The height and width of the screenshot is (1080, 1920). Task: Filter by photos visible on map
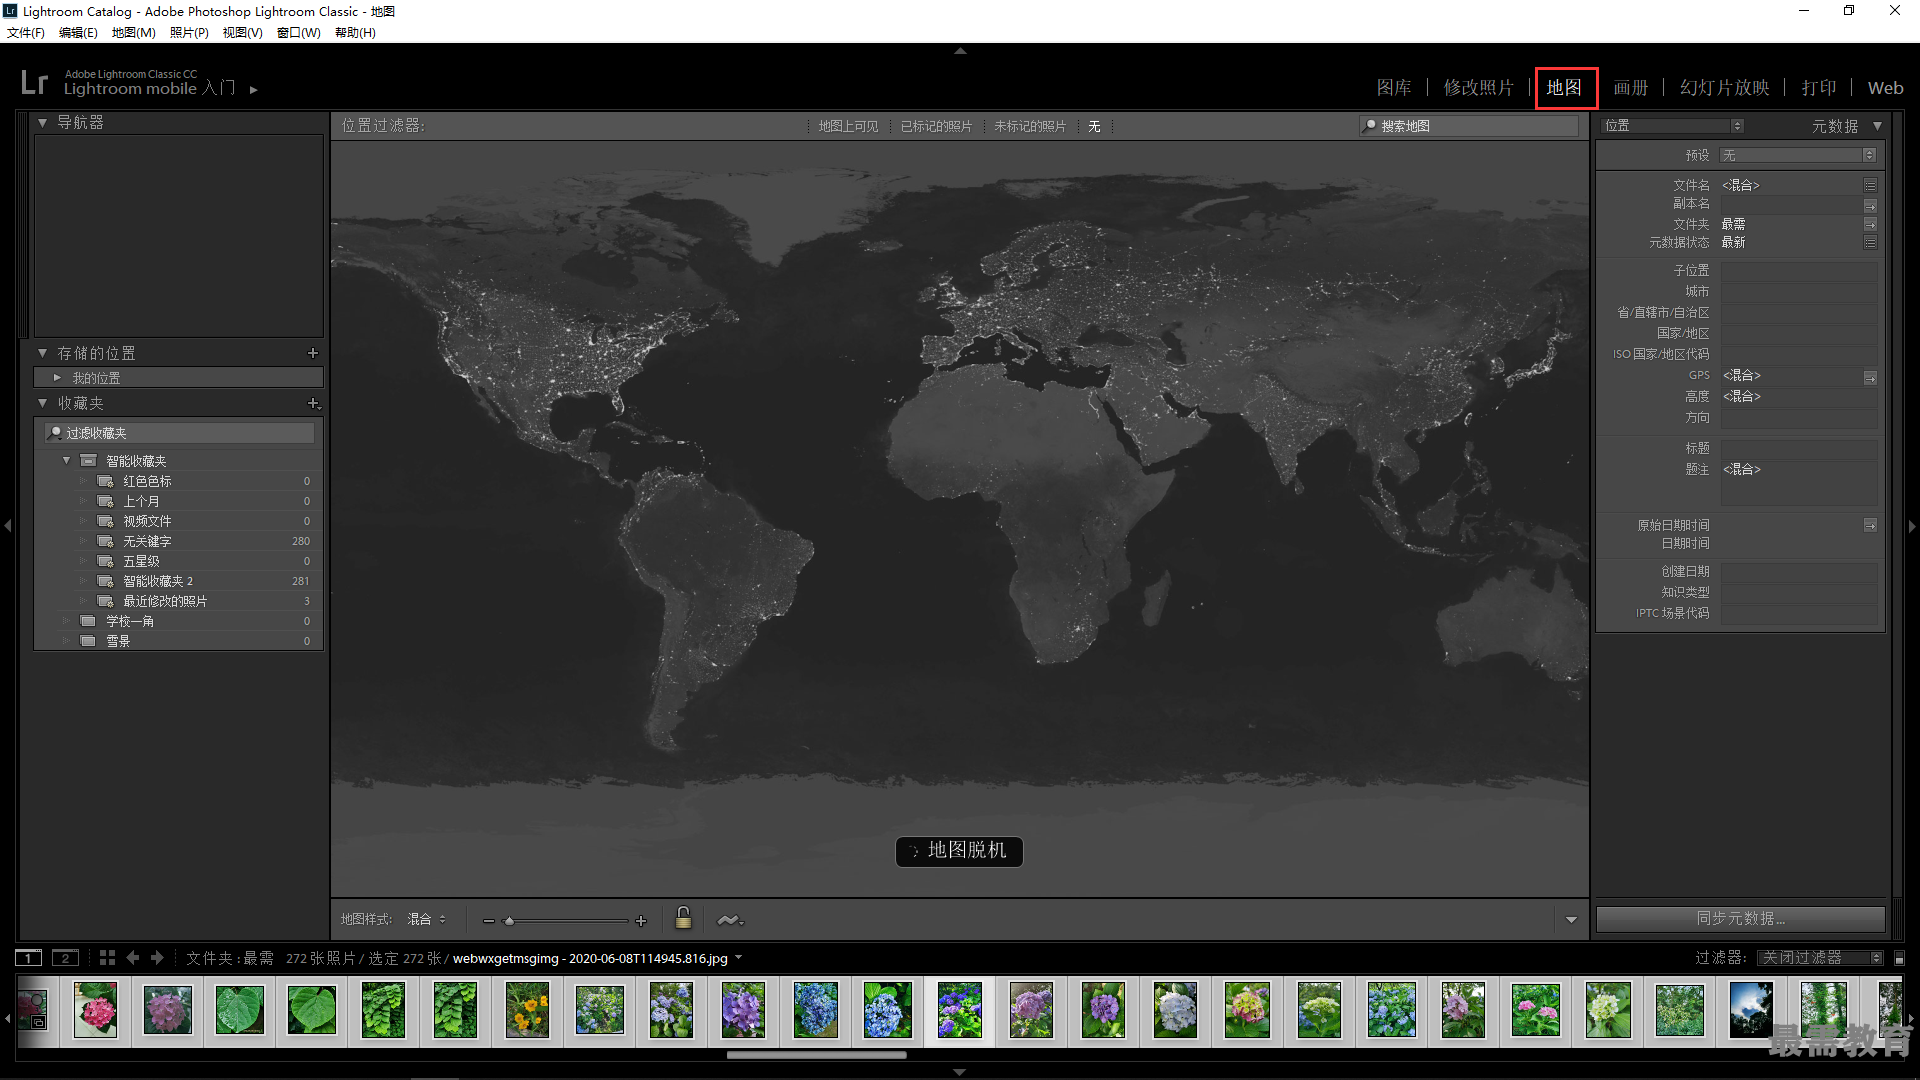pos(848,126)
